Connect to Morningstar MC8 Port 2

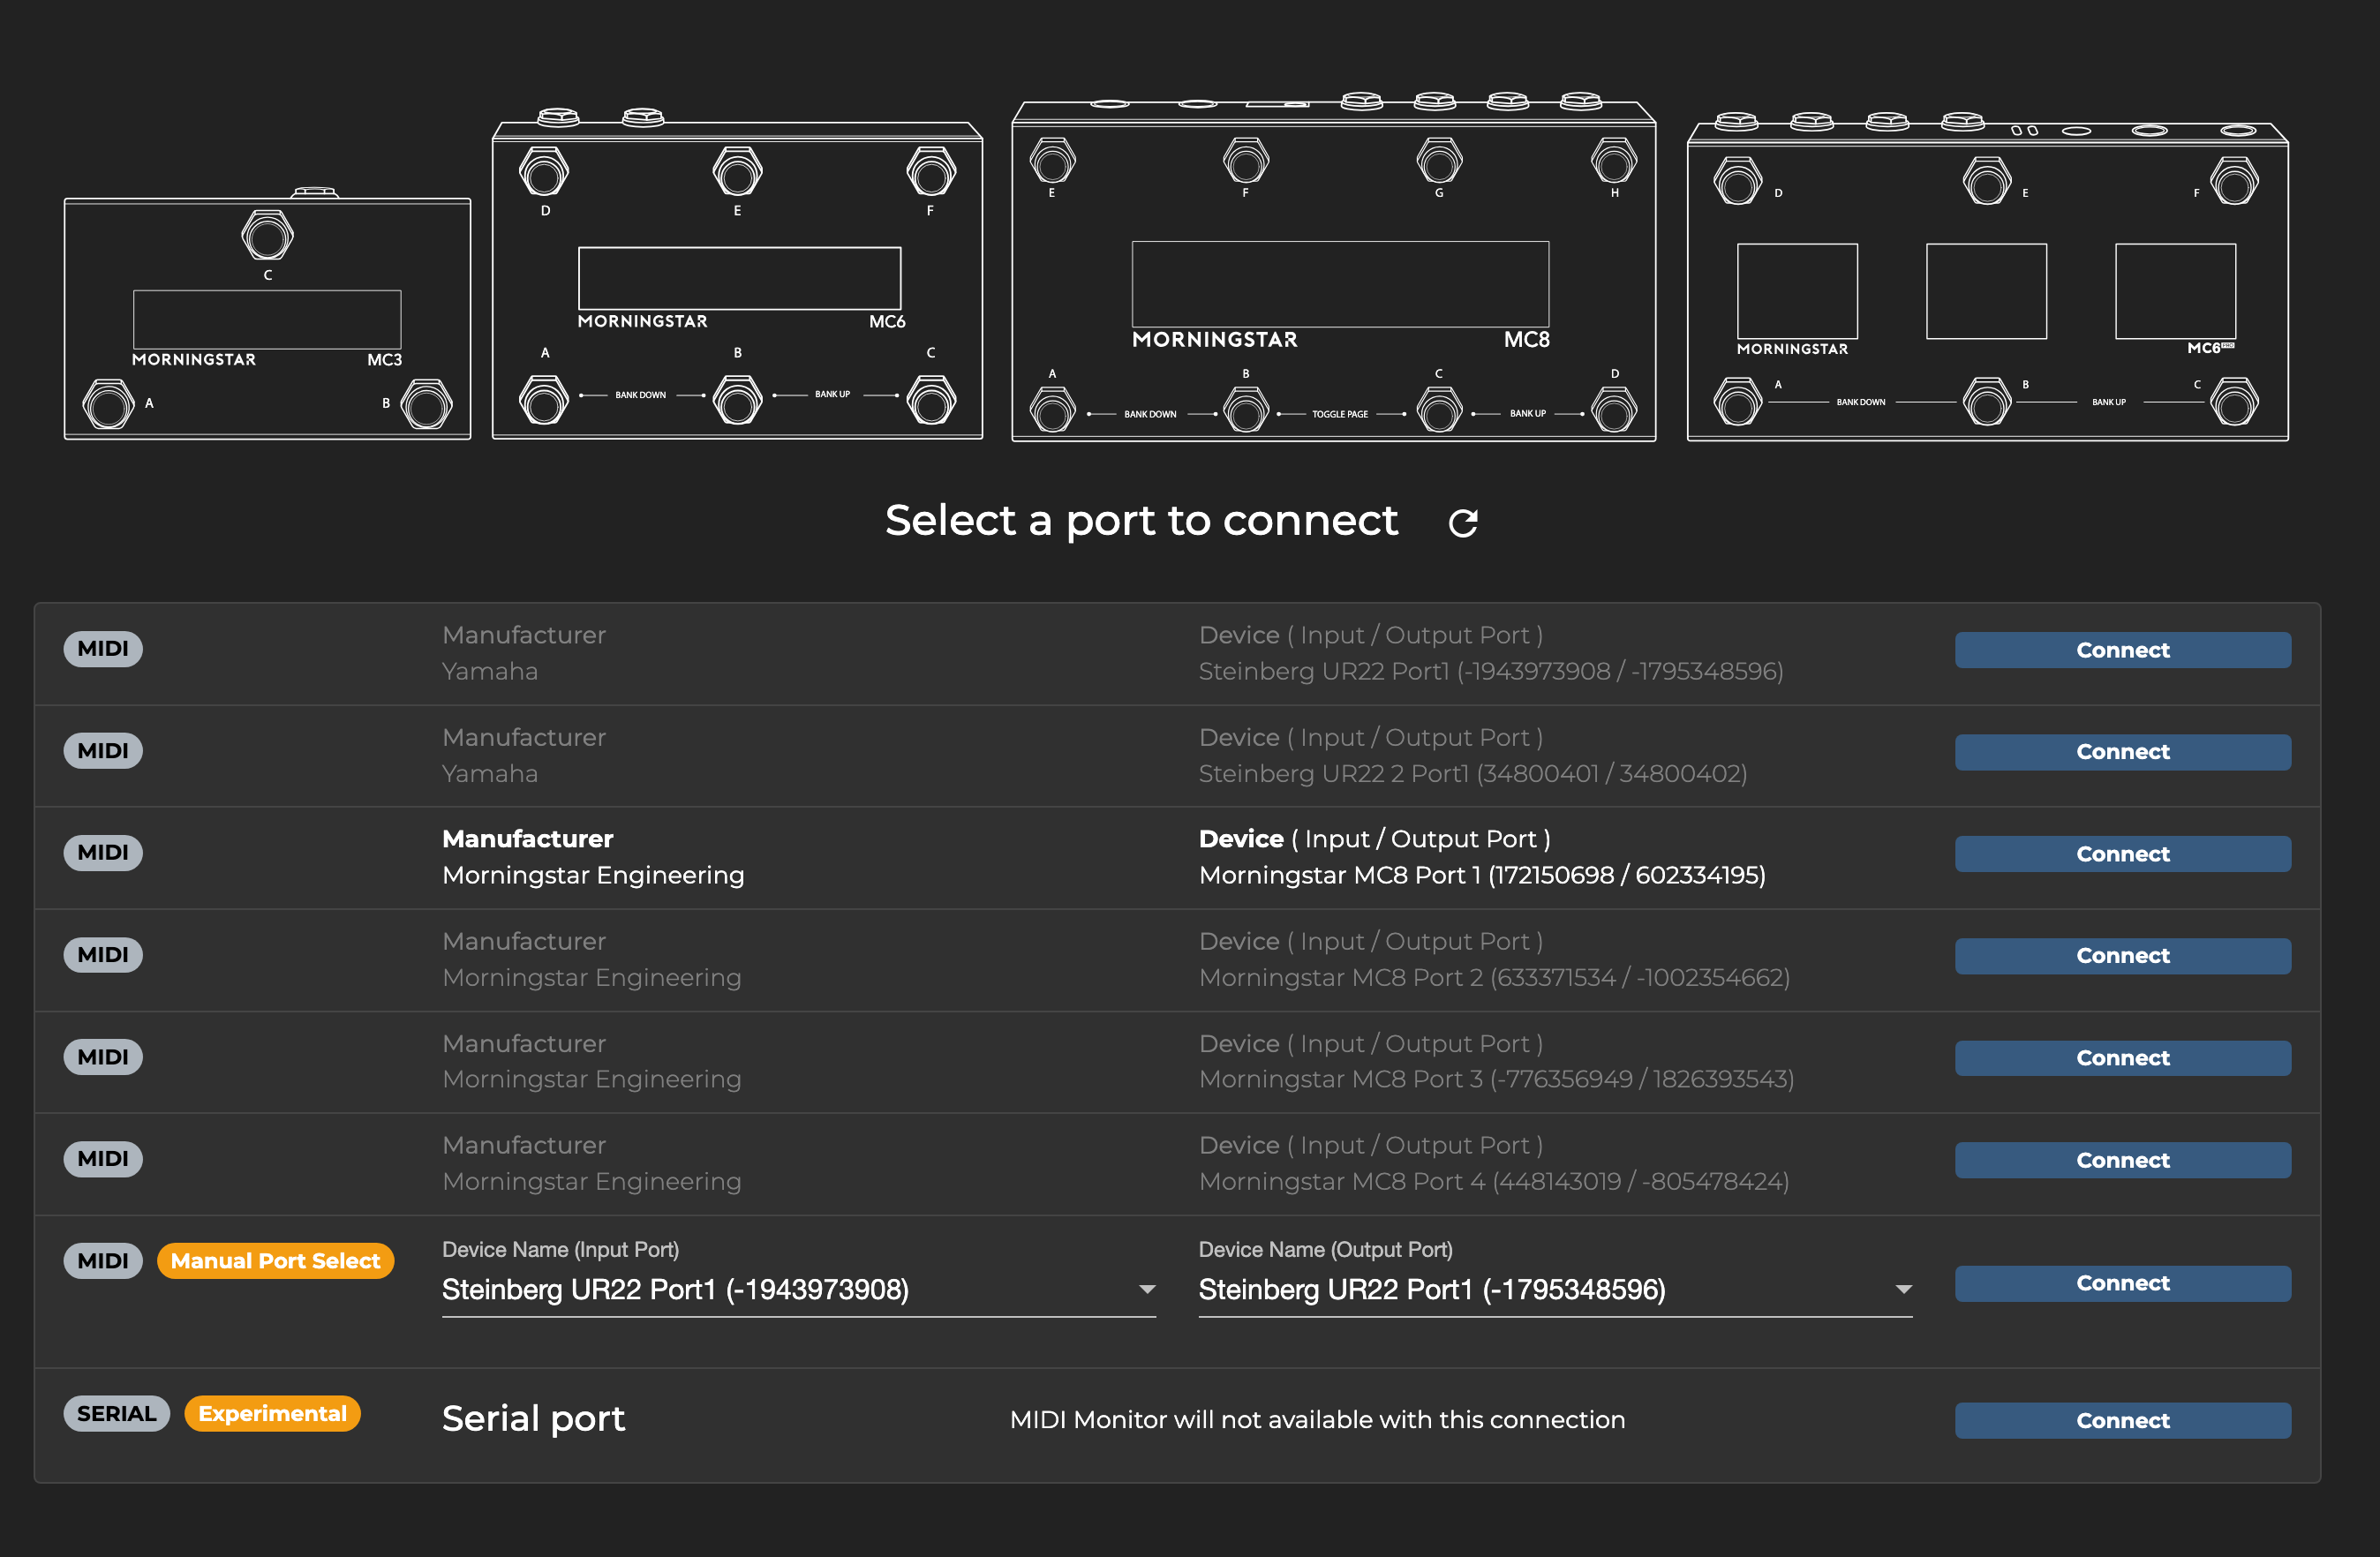[2122, 956]
